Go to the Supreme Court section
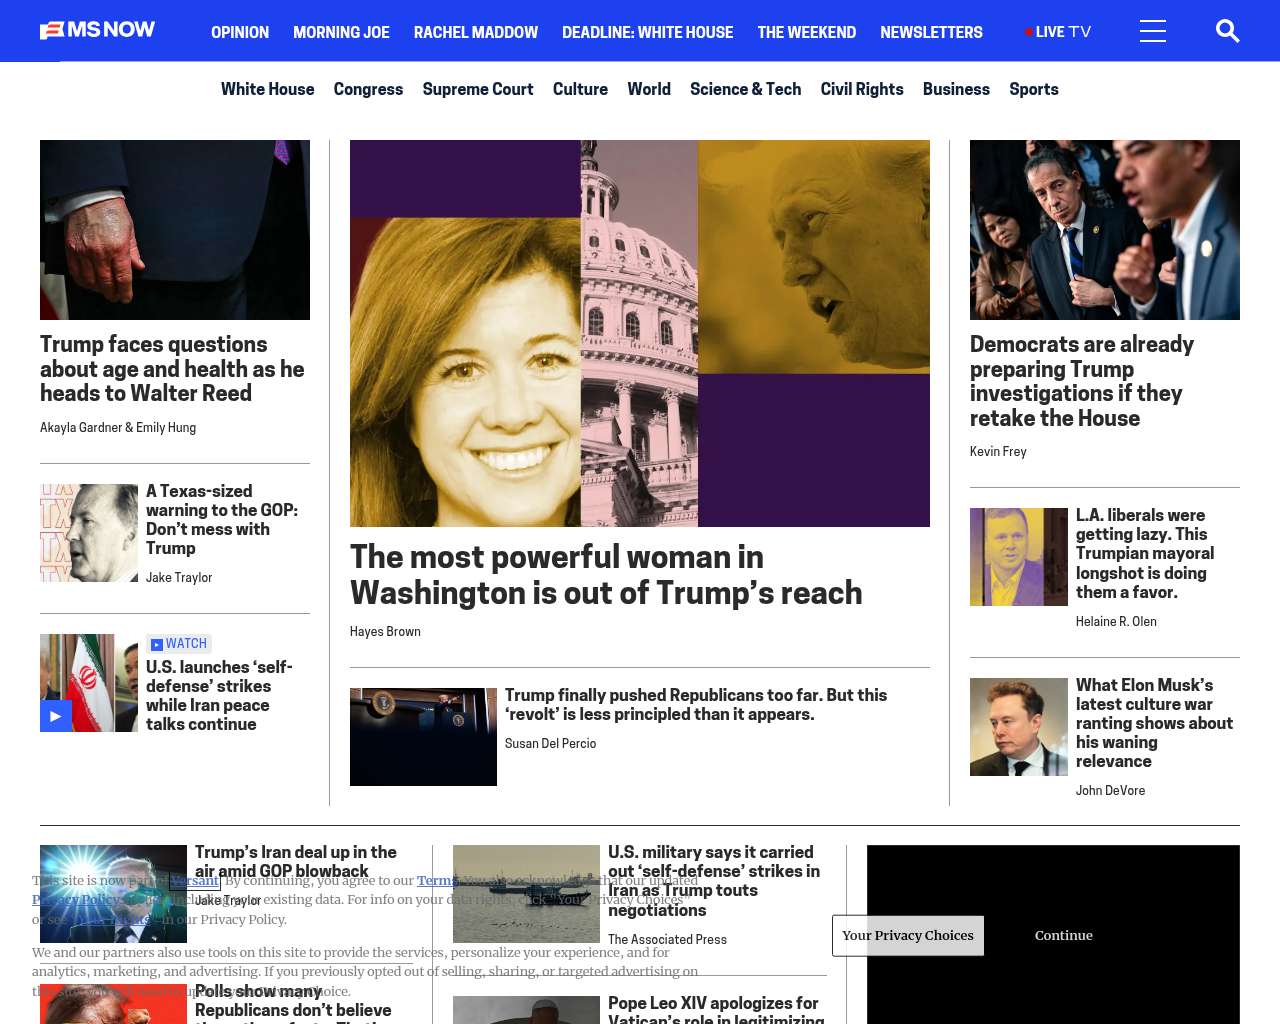The width and height of the screenshot is (1280, 1024). point(478,89)
